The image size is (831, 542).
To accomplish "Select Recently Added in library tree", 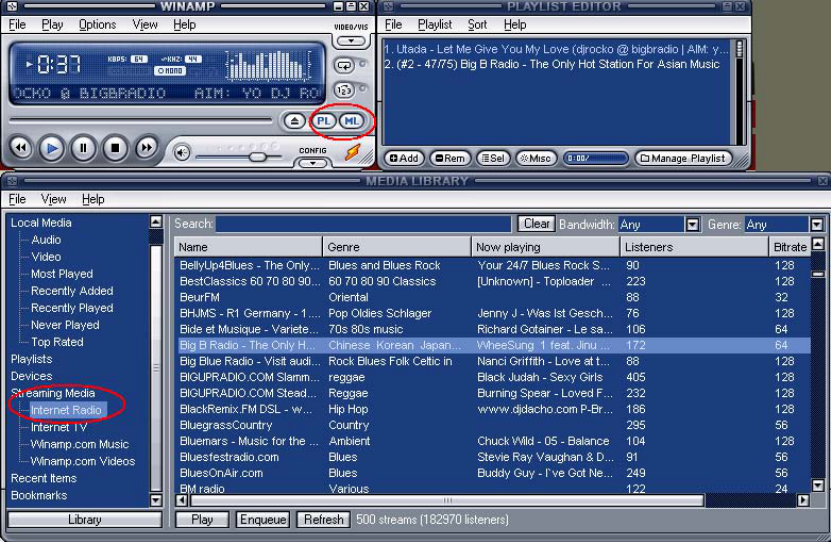I will click(x=72, y=290).
